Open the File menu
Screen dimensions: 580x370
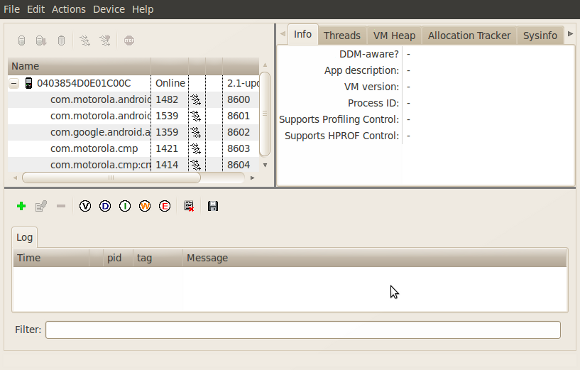[x=11, y=9]
